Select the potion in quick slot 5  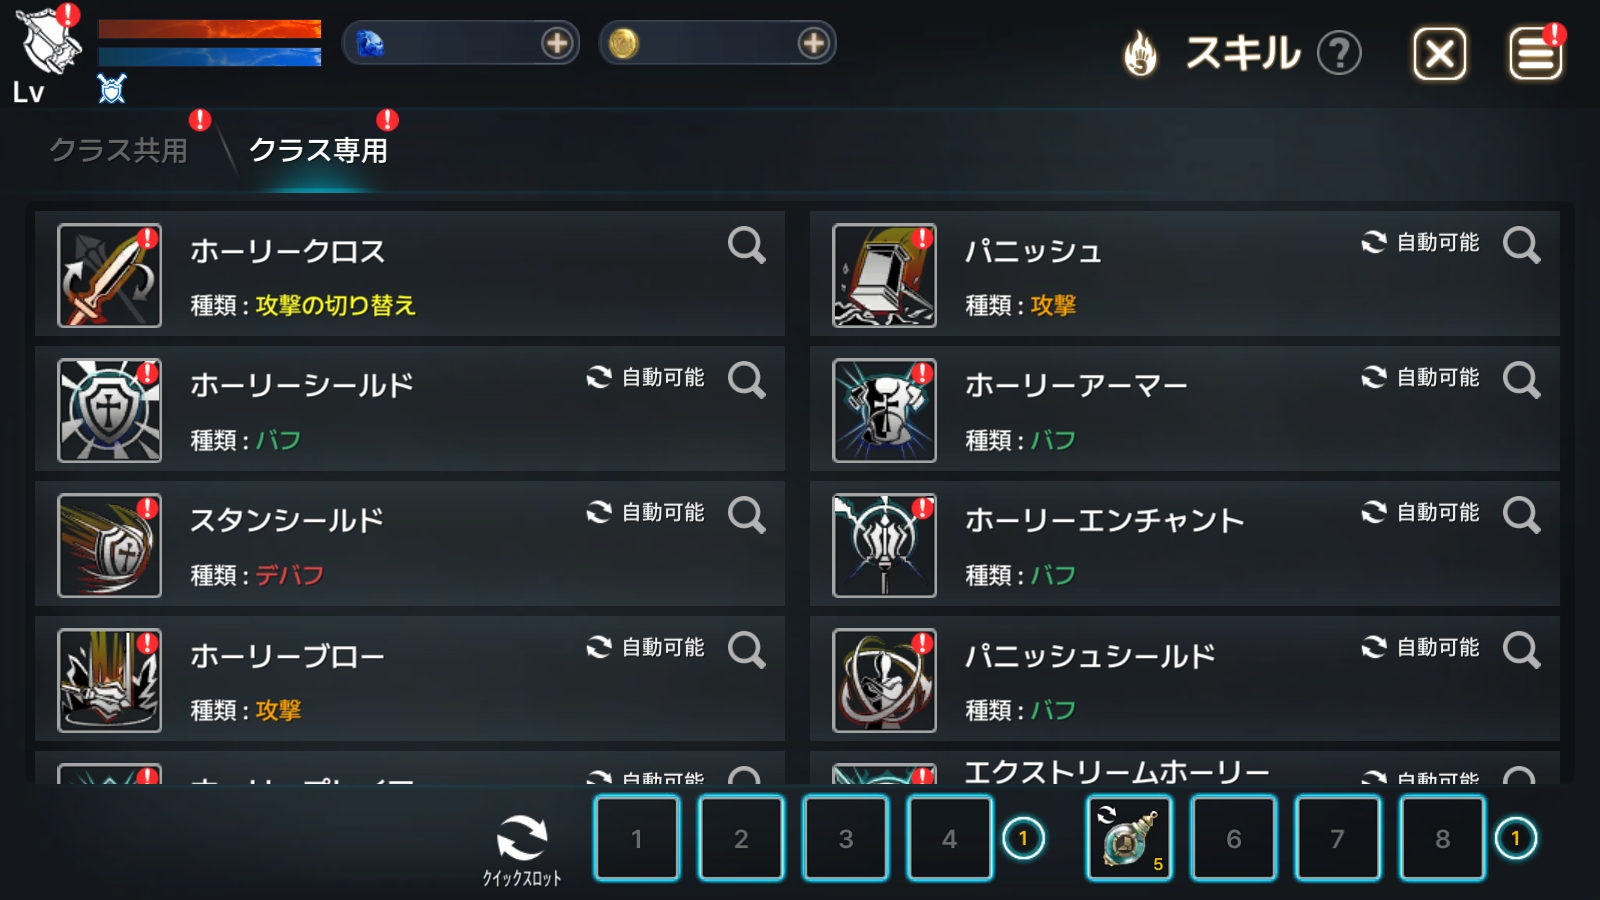1129,838
